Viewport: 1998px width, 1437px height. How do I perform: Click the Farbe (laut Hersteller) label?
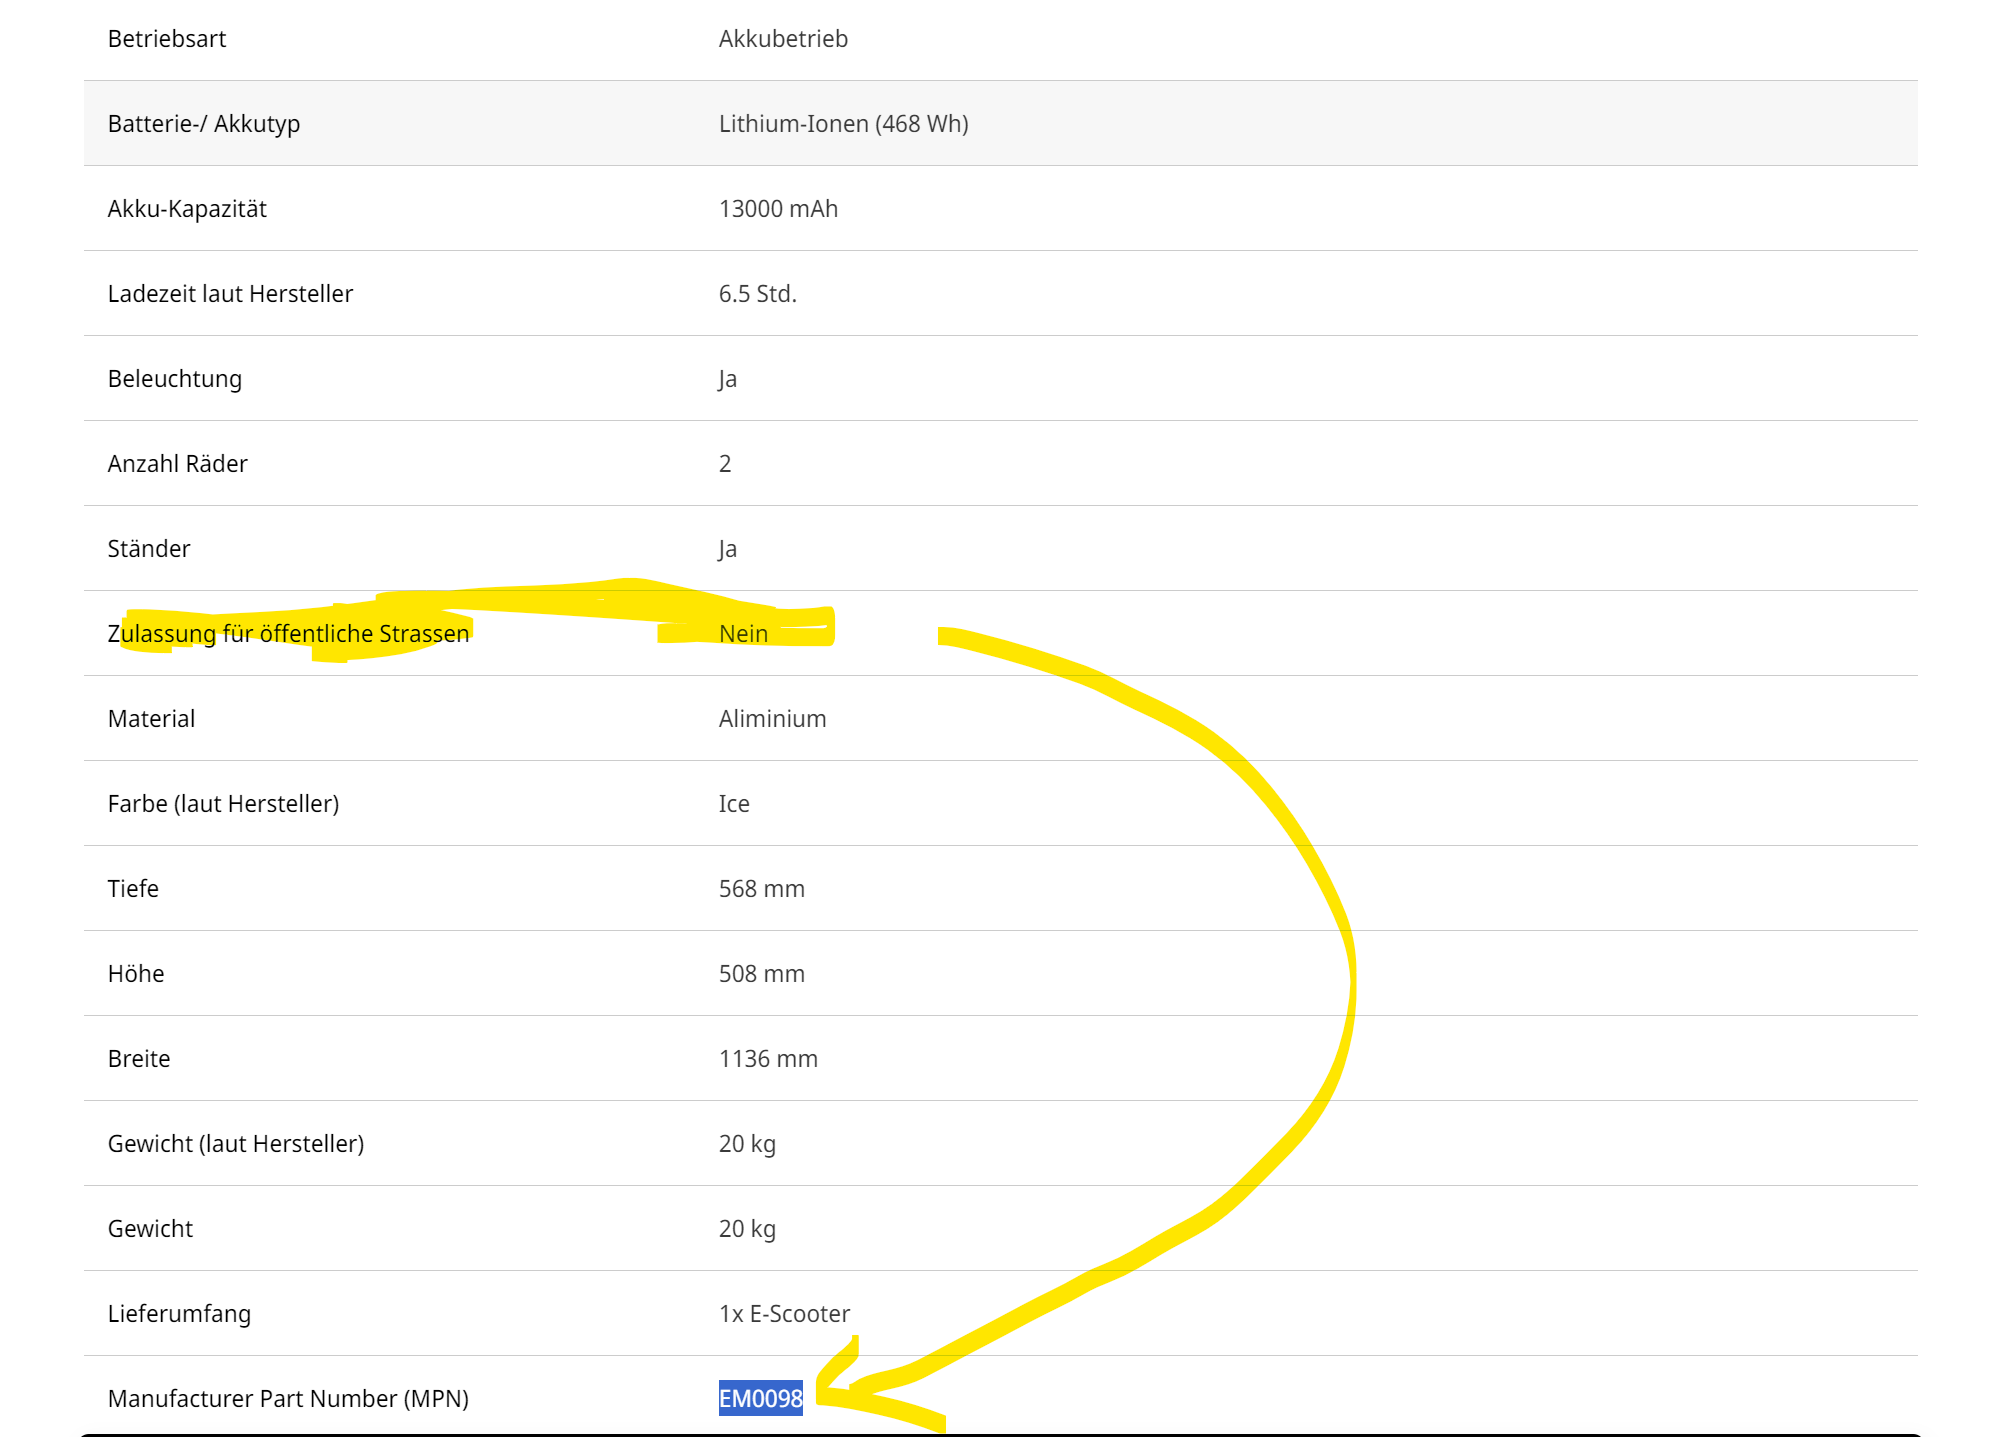point(223,804)
